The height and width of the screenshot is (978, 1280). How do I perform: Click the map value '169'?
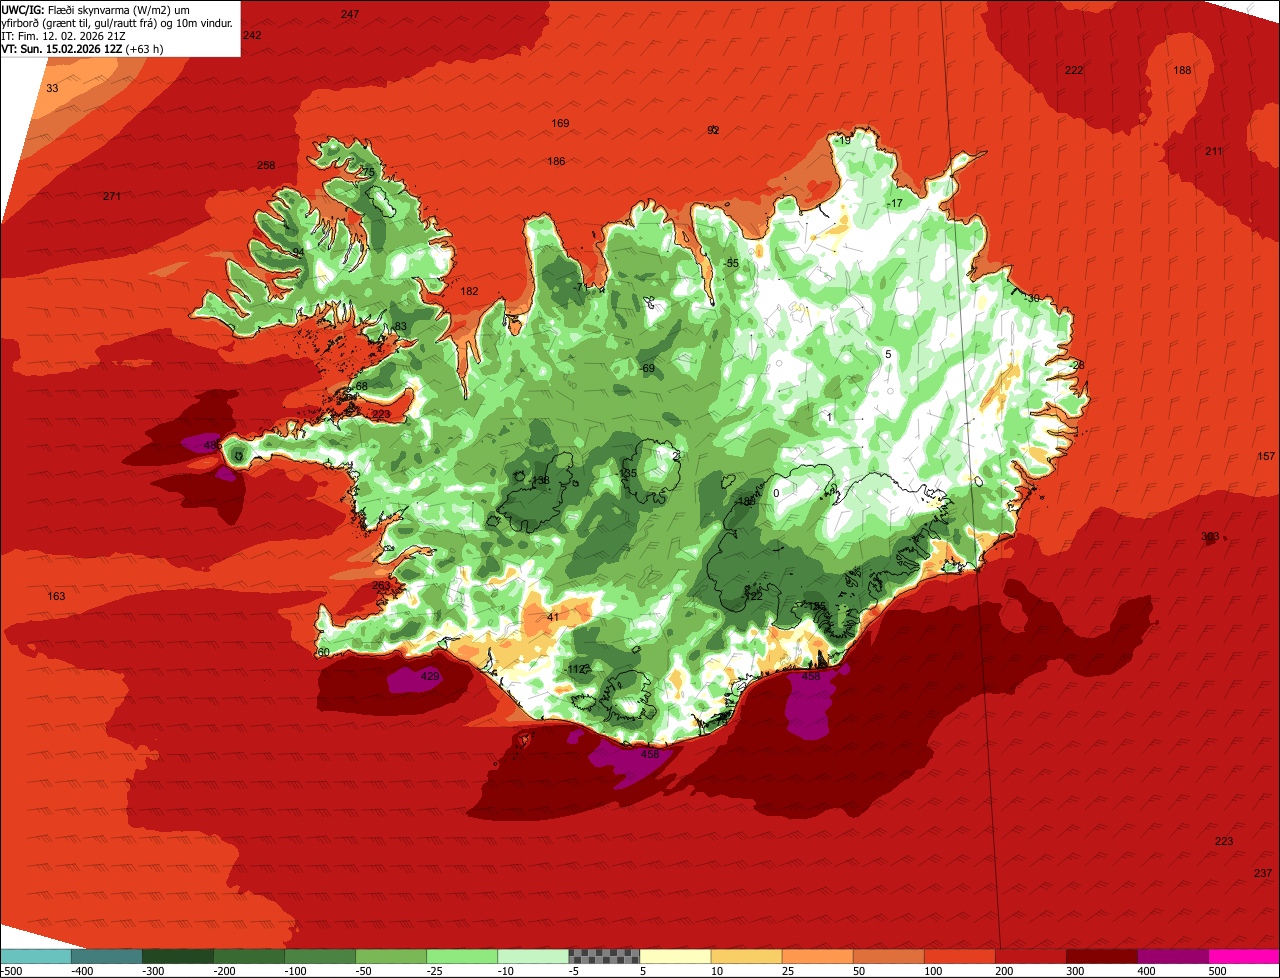click(560, 123)
